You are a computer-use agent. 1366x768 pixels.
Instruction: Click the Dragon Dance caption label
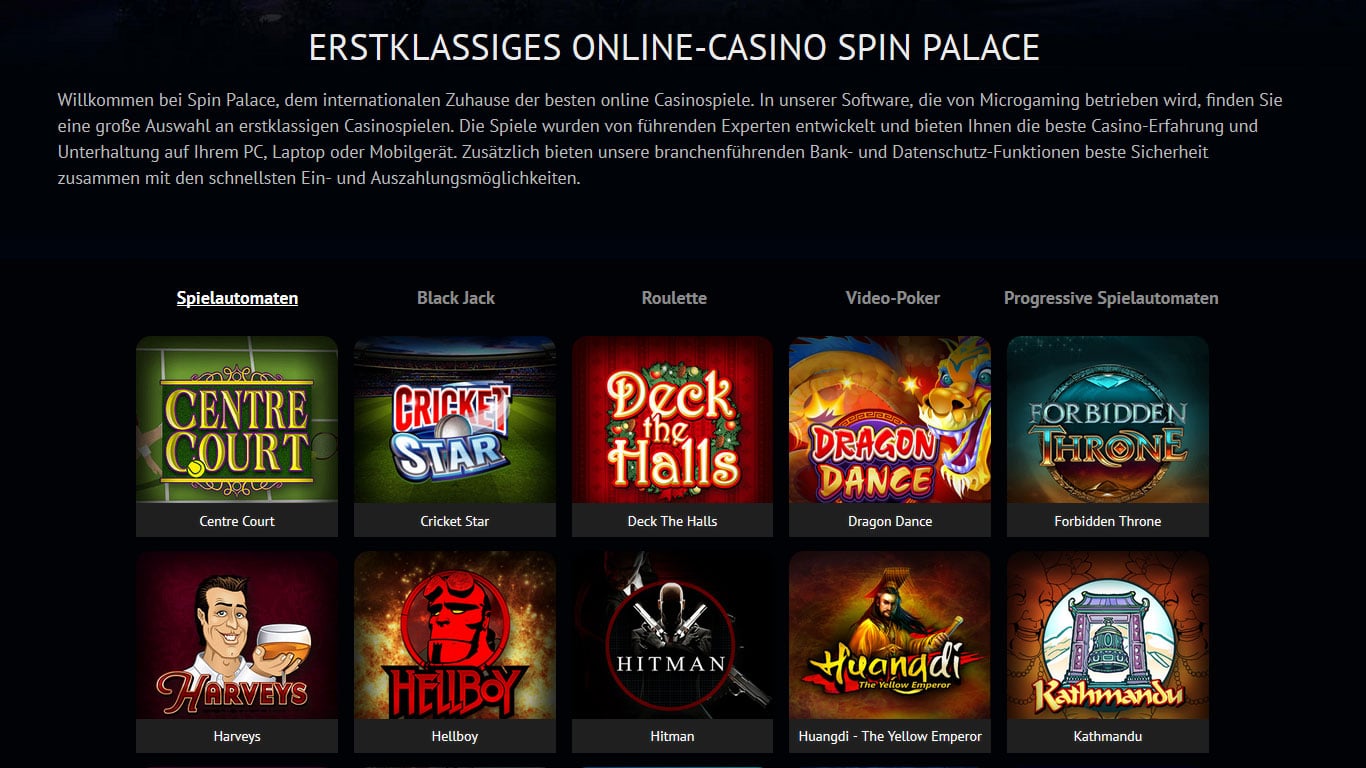[890, 521]
